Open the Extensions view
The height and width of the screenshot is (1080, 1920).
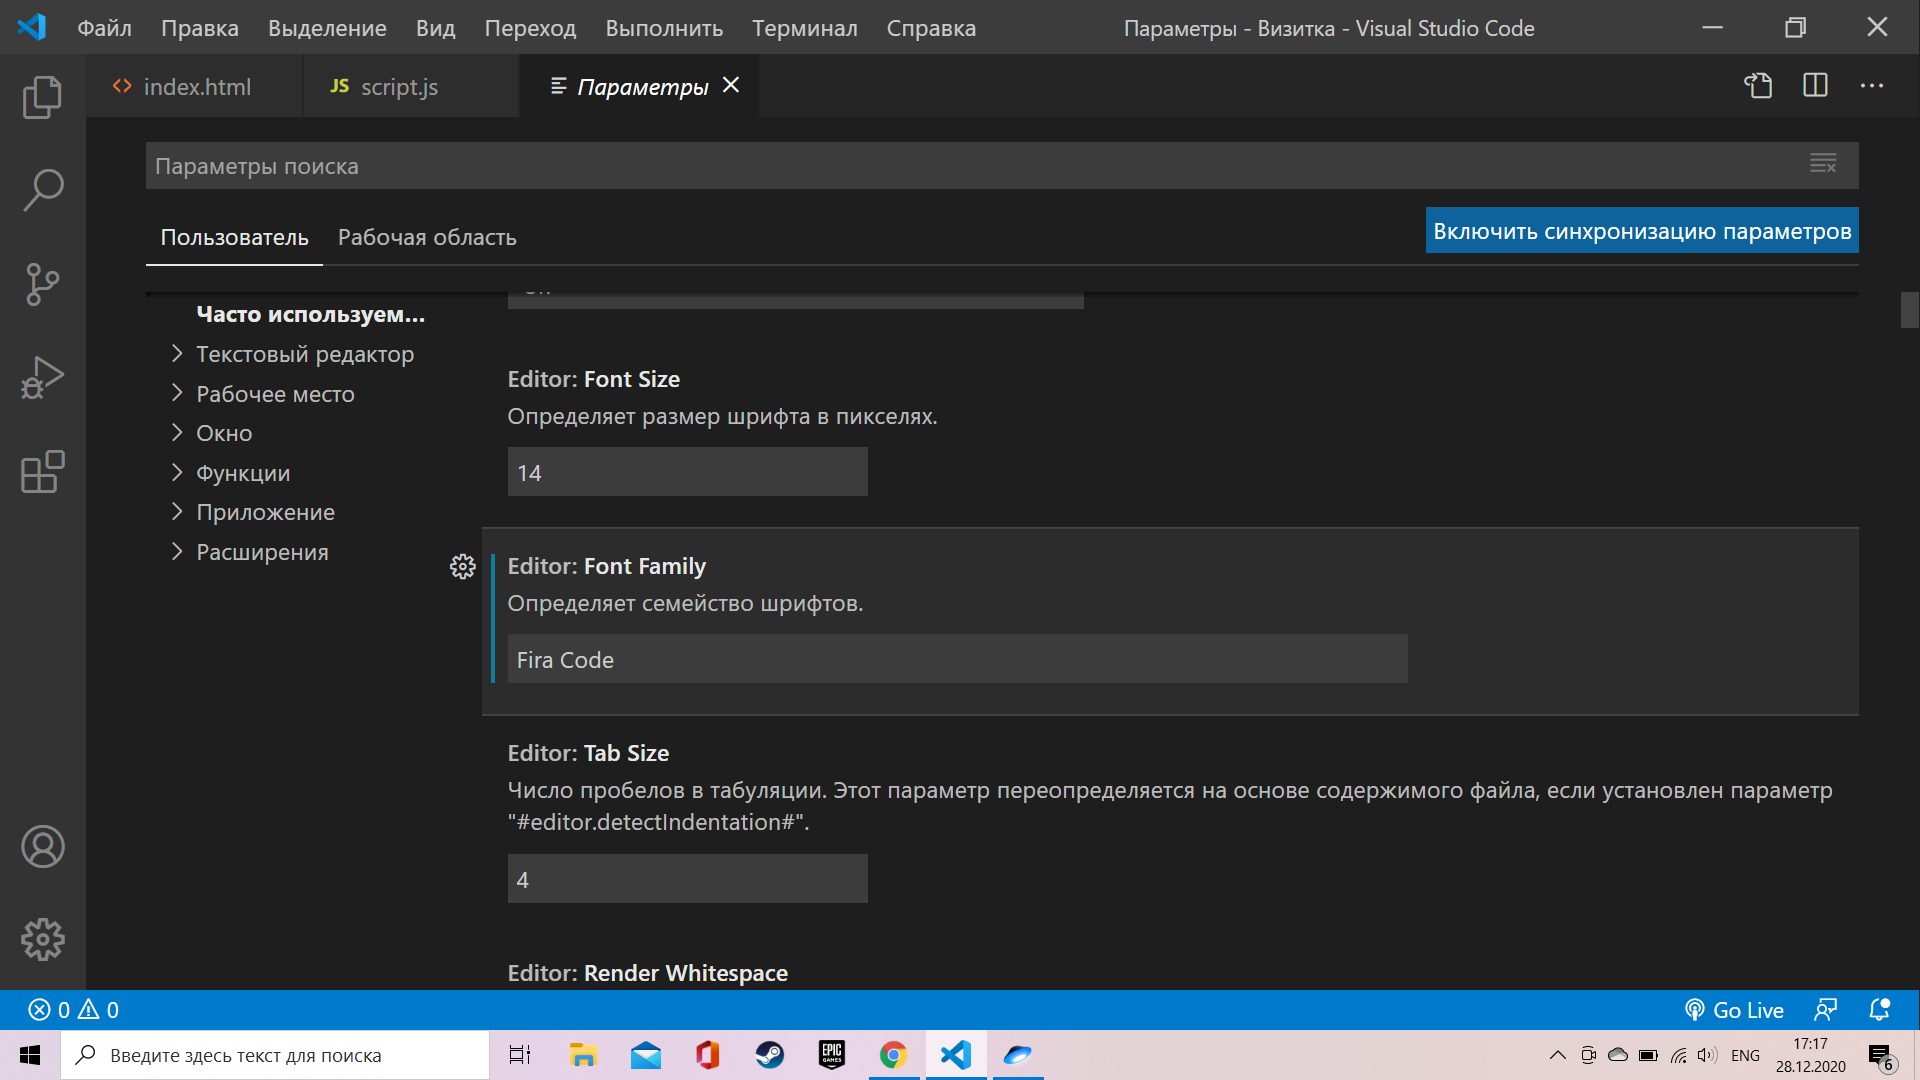tap(42, 472)
